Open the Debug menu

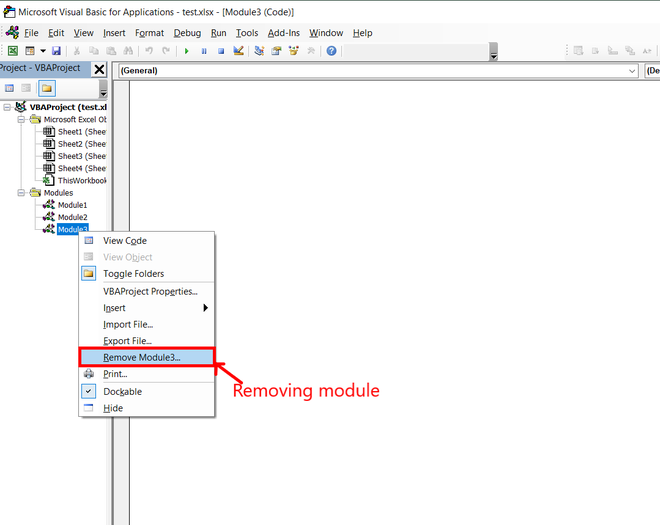[187, 33]
